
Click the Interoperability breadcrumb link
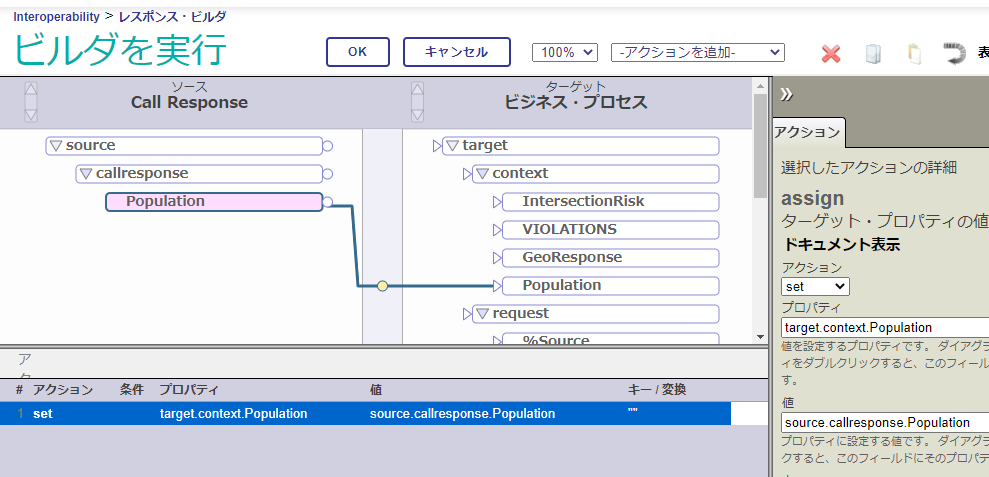pyautogui.click(x=56, y=17)
